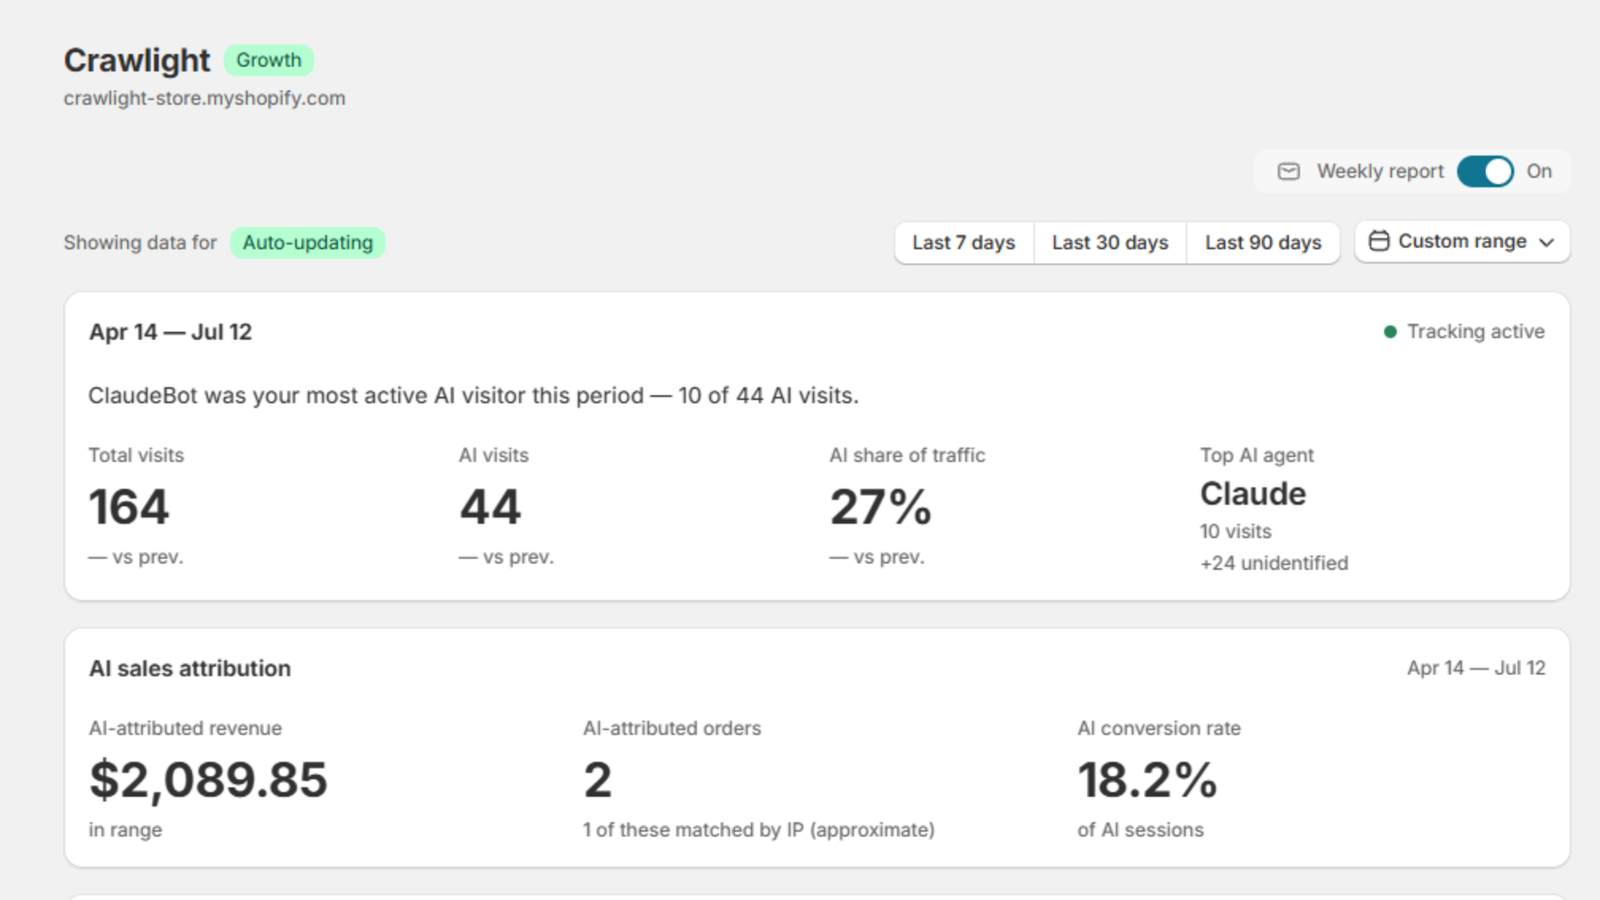The image size is (1600, 900).
Task: Click the Top AI agent name Claude
Action: [1253, 494]
